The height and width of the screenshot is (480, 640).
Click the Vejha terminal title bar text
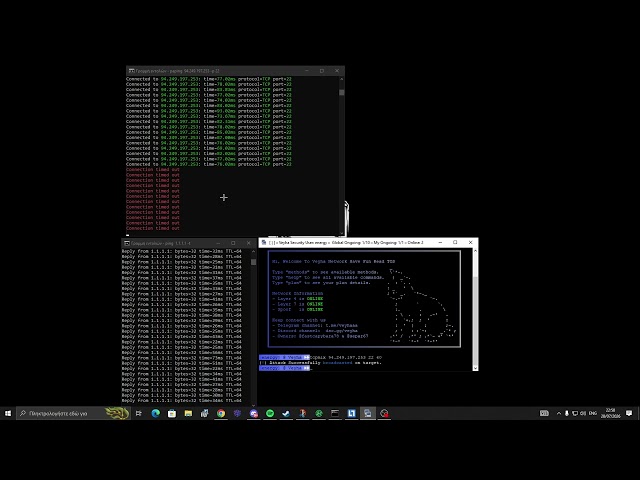pyautogui.click(x=347, y=242)
